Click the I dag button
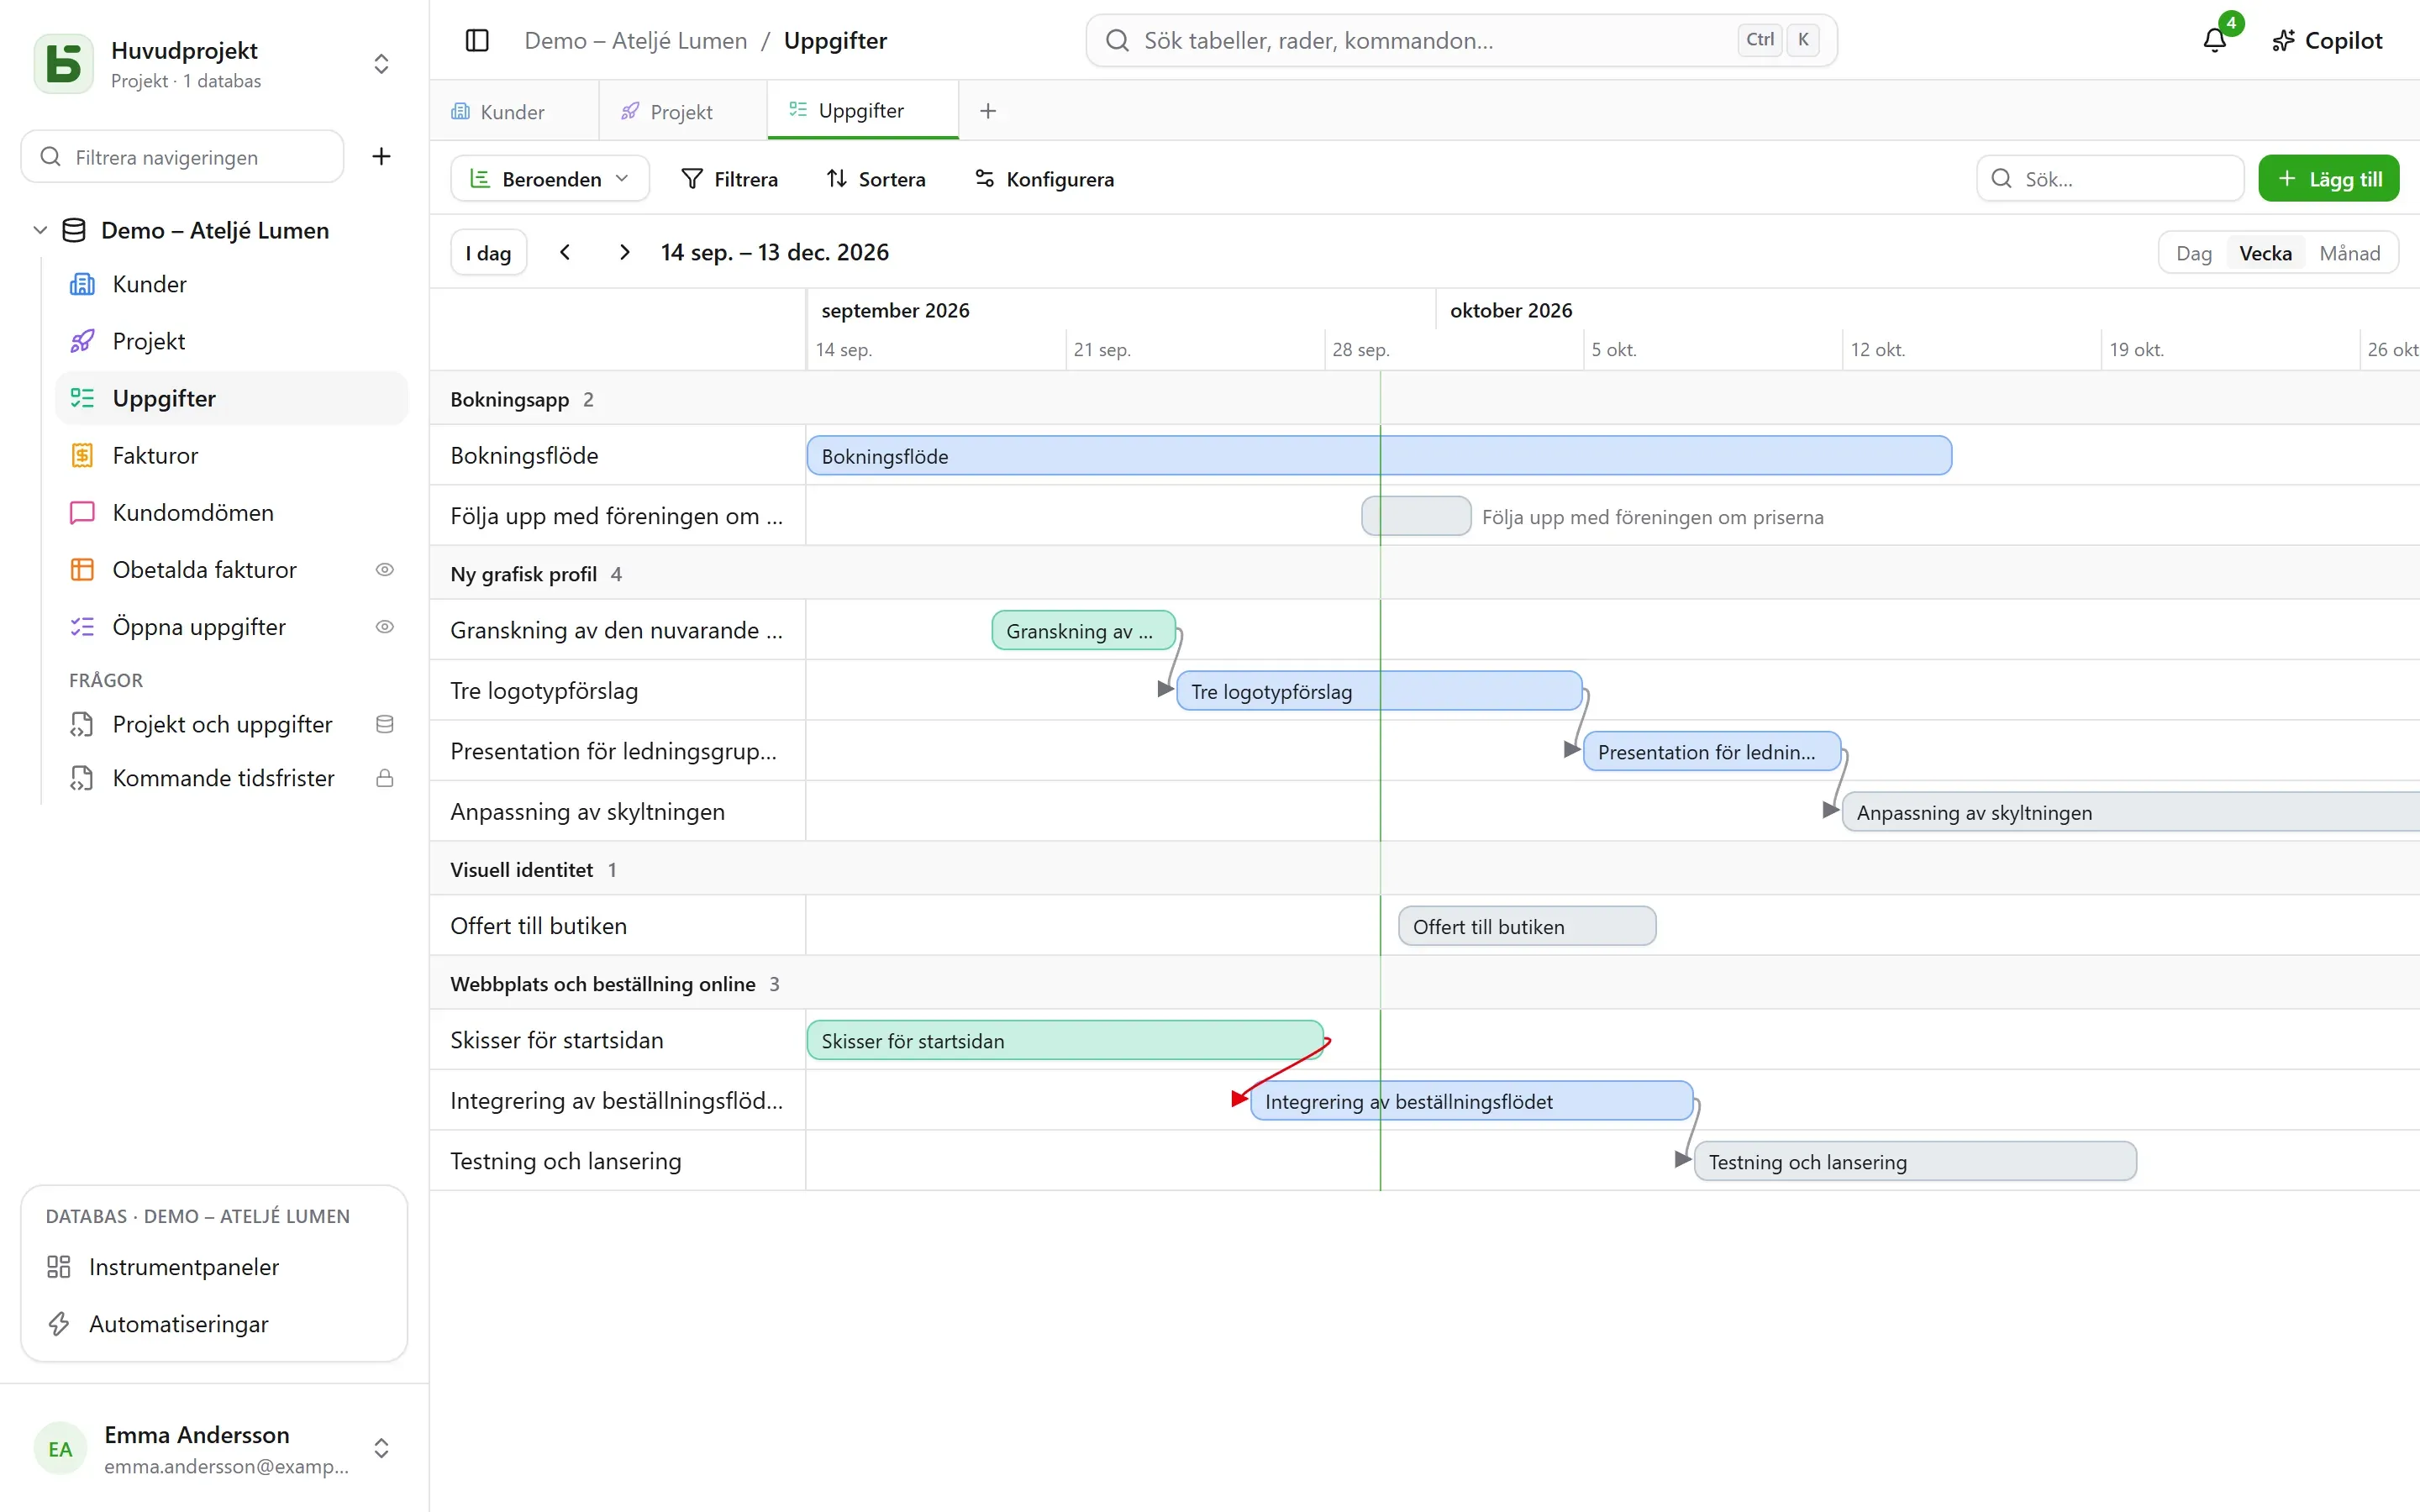 tap(488, 253)
